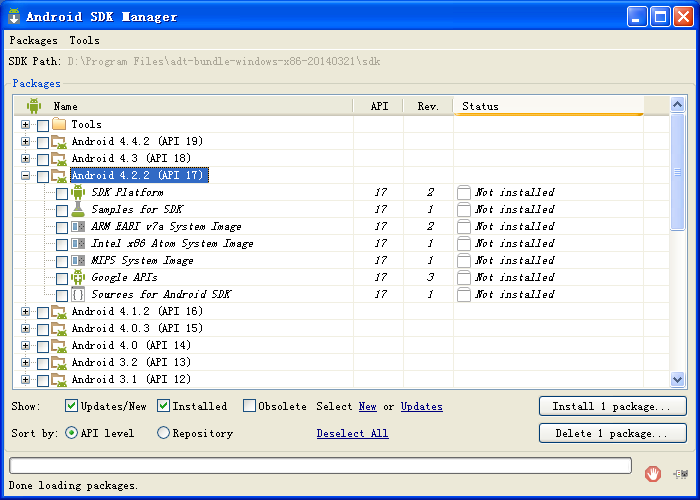Viewport: 700px width, 500px height.
Task: Open the Packages menu
Action: point(33,40)
